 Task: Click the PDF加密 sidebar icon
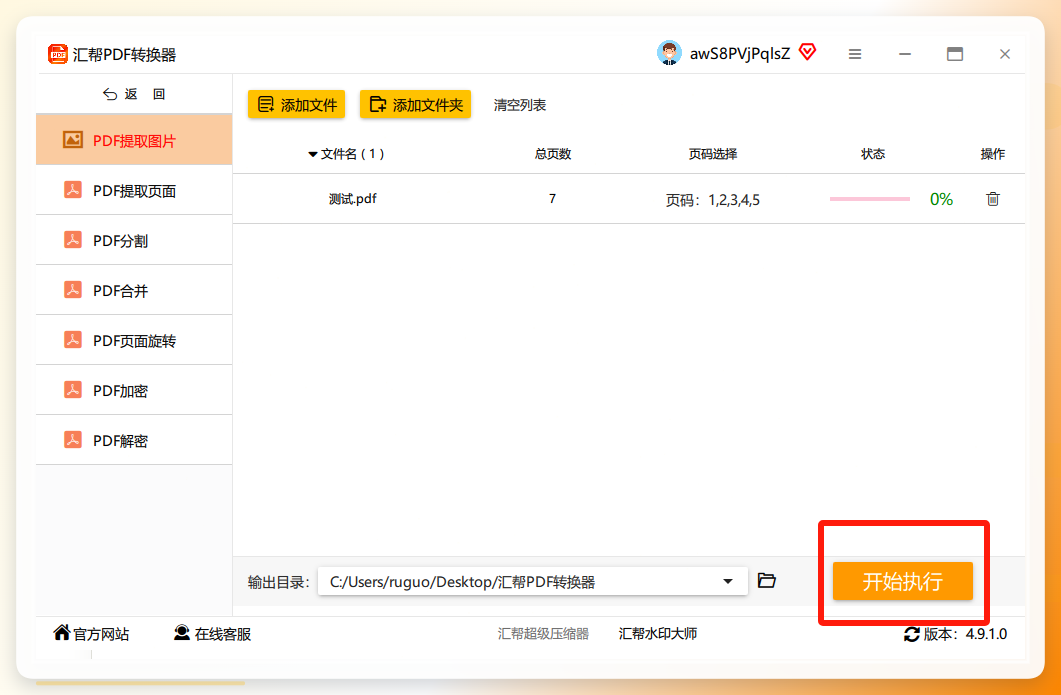[x=73, y=390]
